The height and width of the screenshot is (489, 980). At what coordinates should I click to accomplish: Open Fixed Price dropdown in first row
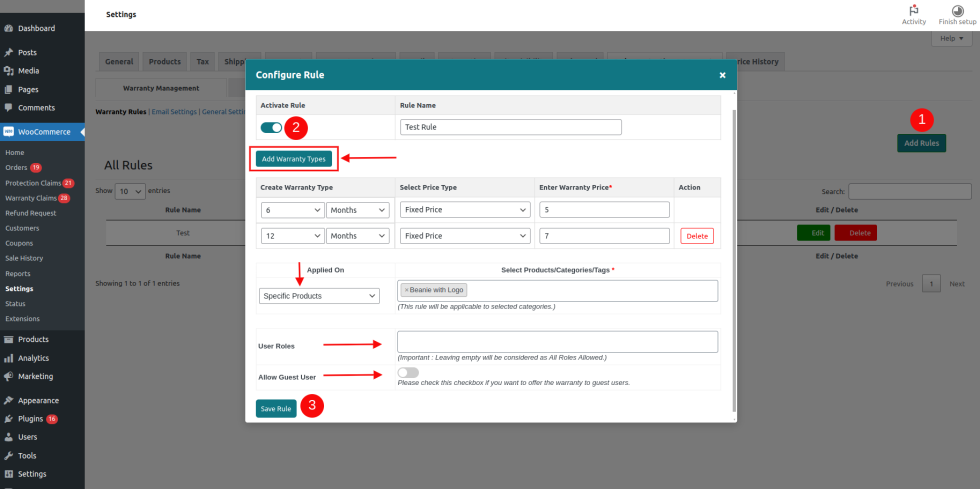pos(465,209)
